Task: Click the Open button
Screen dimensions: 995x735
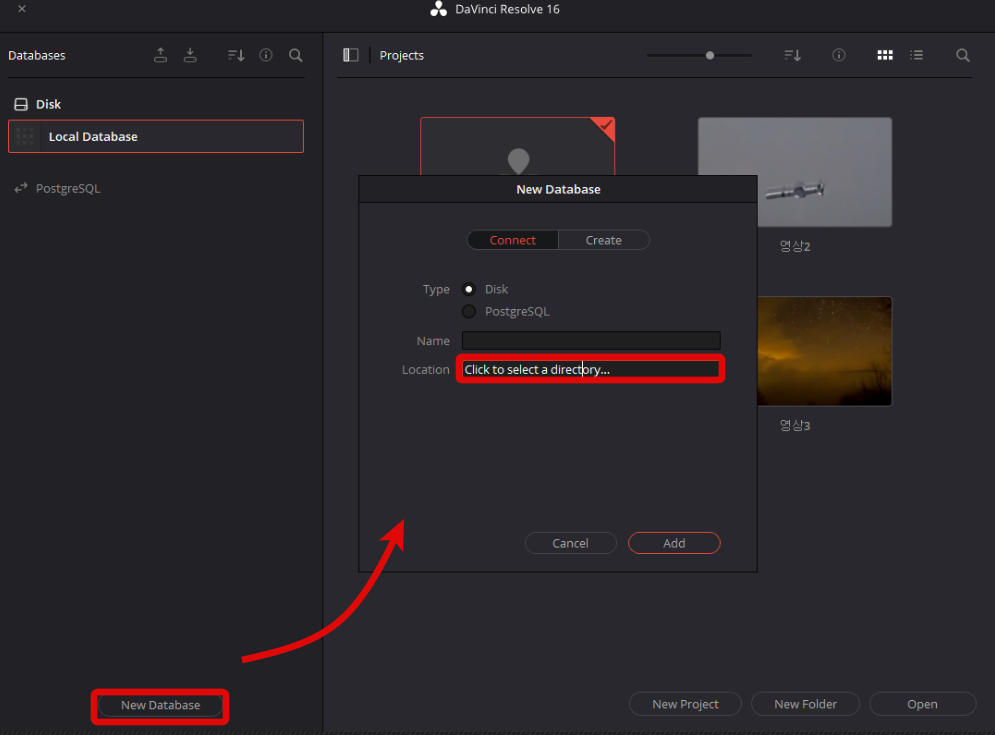Action: coord(922,704)
